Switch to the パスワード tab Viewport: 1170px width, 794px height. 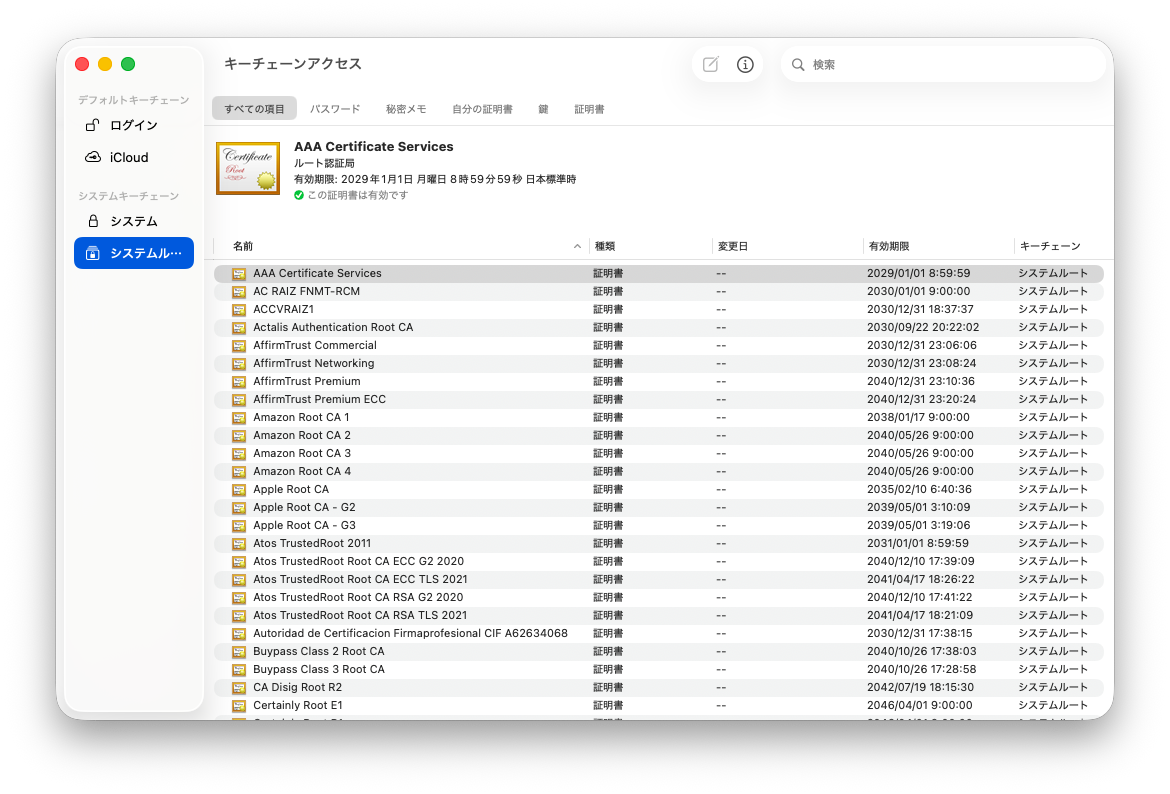click(335, 109)
